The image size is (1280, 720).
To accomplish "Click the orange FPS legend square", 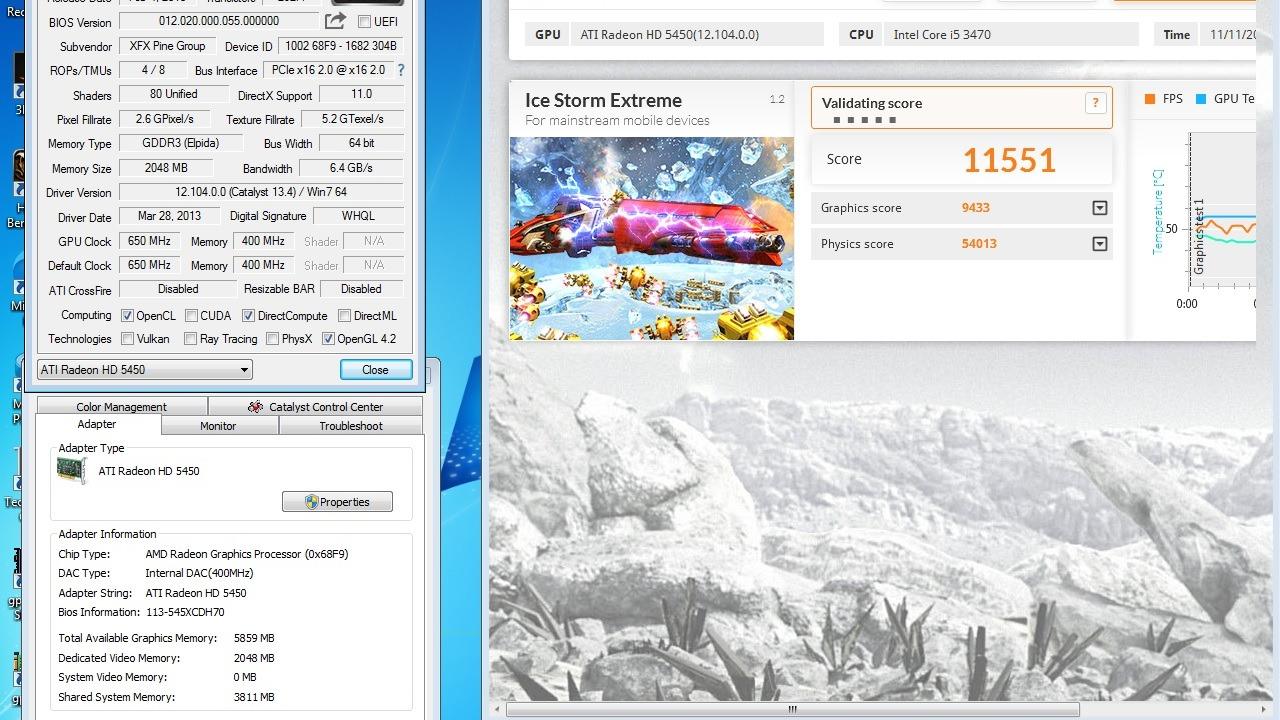I will (x=1150, y=99).
